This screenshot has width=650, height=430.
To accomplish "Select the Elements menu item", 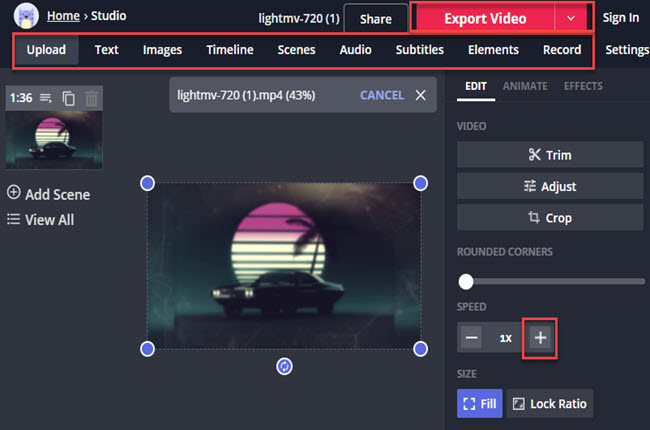I will click(493, 49).
